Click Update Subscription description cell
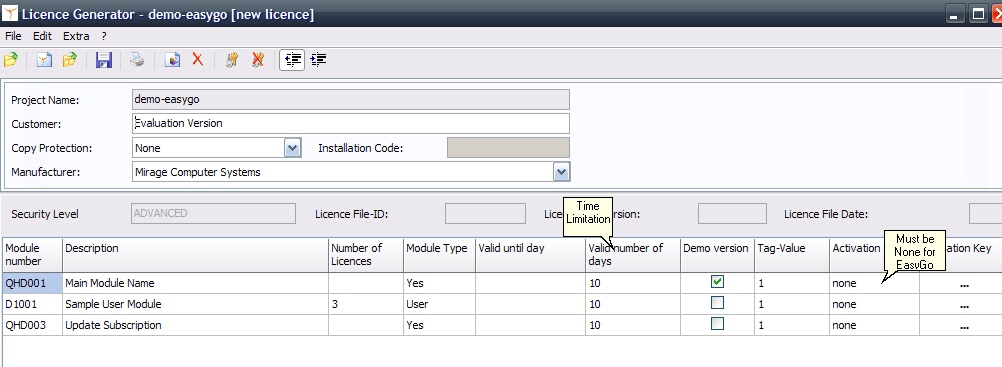The image size is (1002, 367). tap(196, 325)
